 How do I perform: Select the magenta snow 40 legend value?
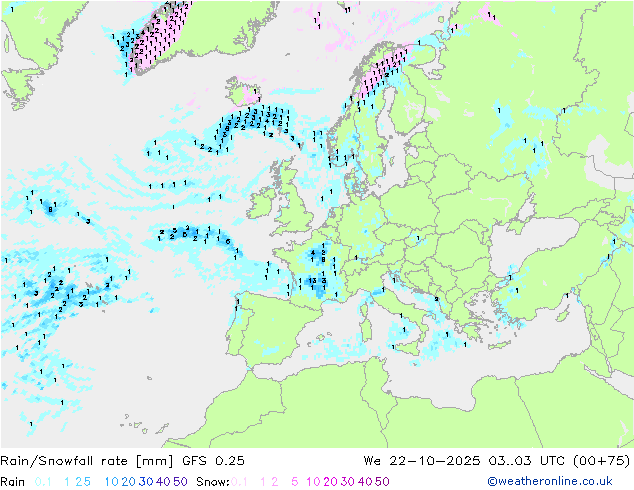[x=365, y=482]
